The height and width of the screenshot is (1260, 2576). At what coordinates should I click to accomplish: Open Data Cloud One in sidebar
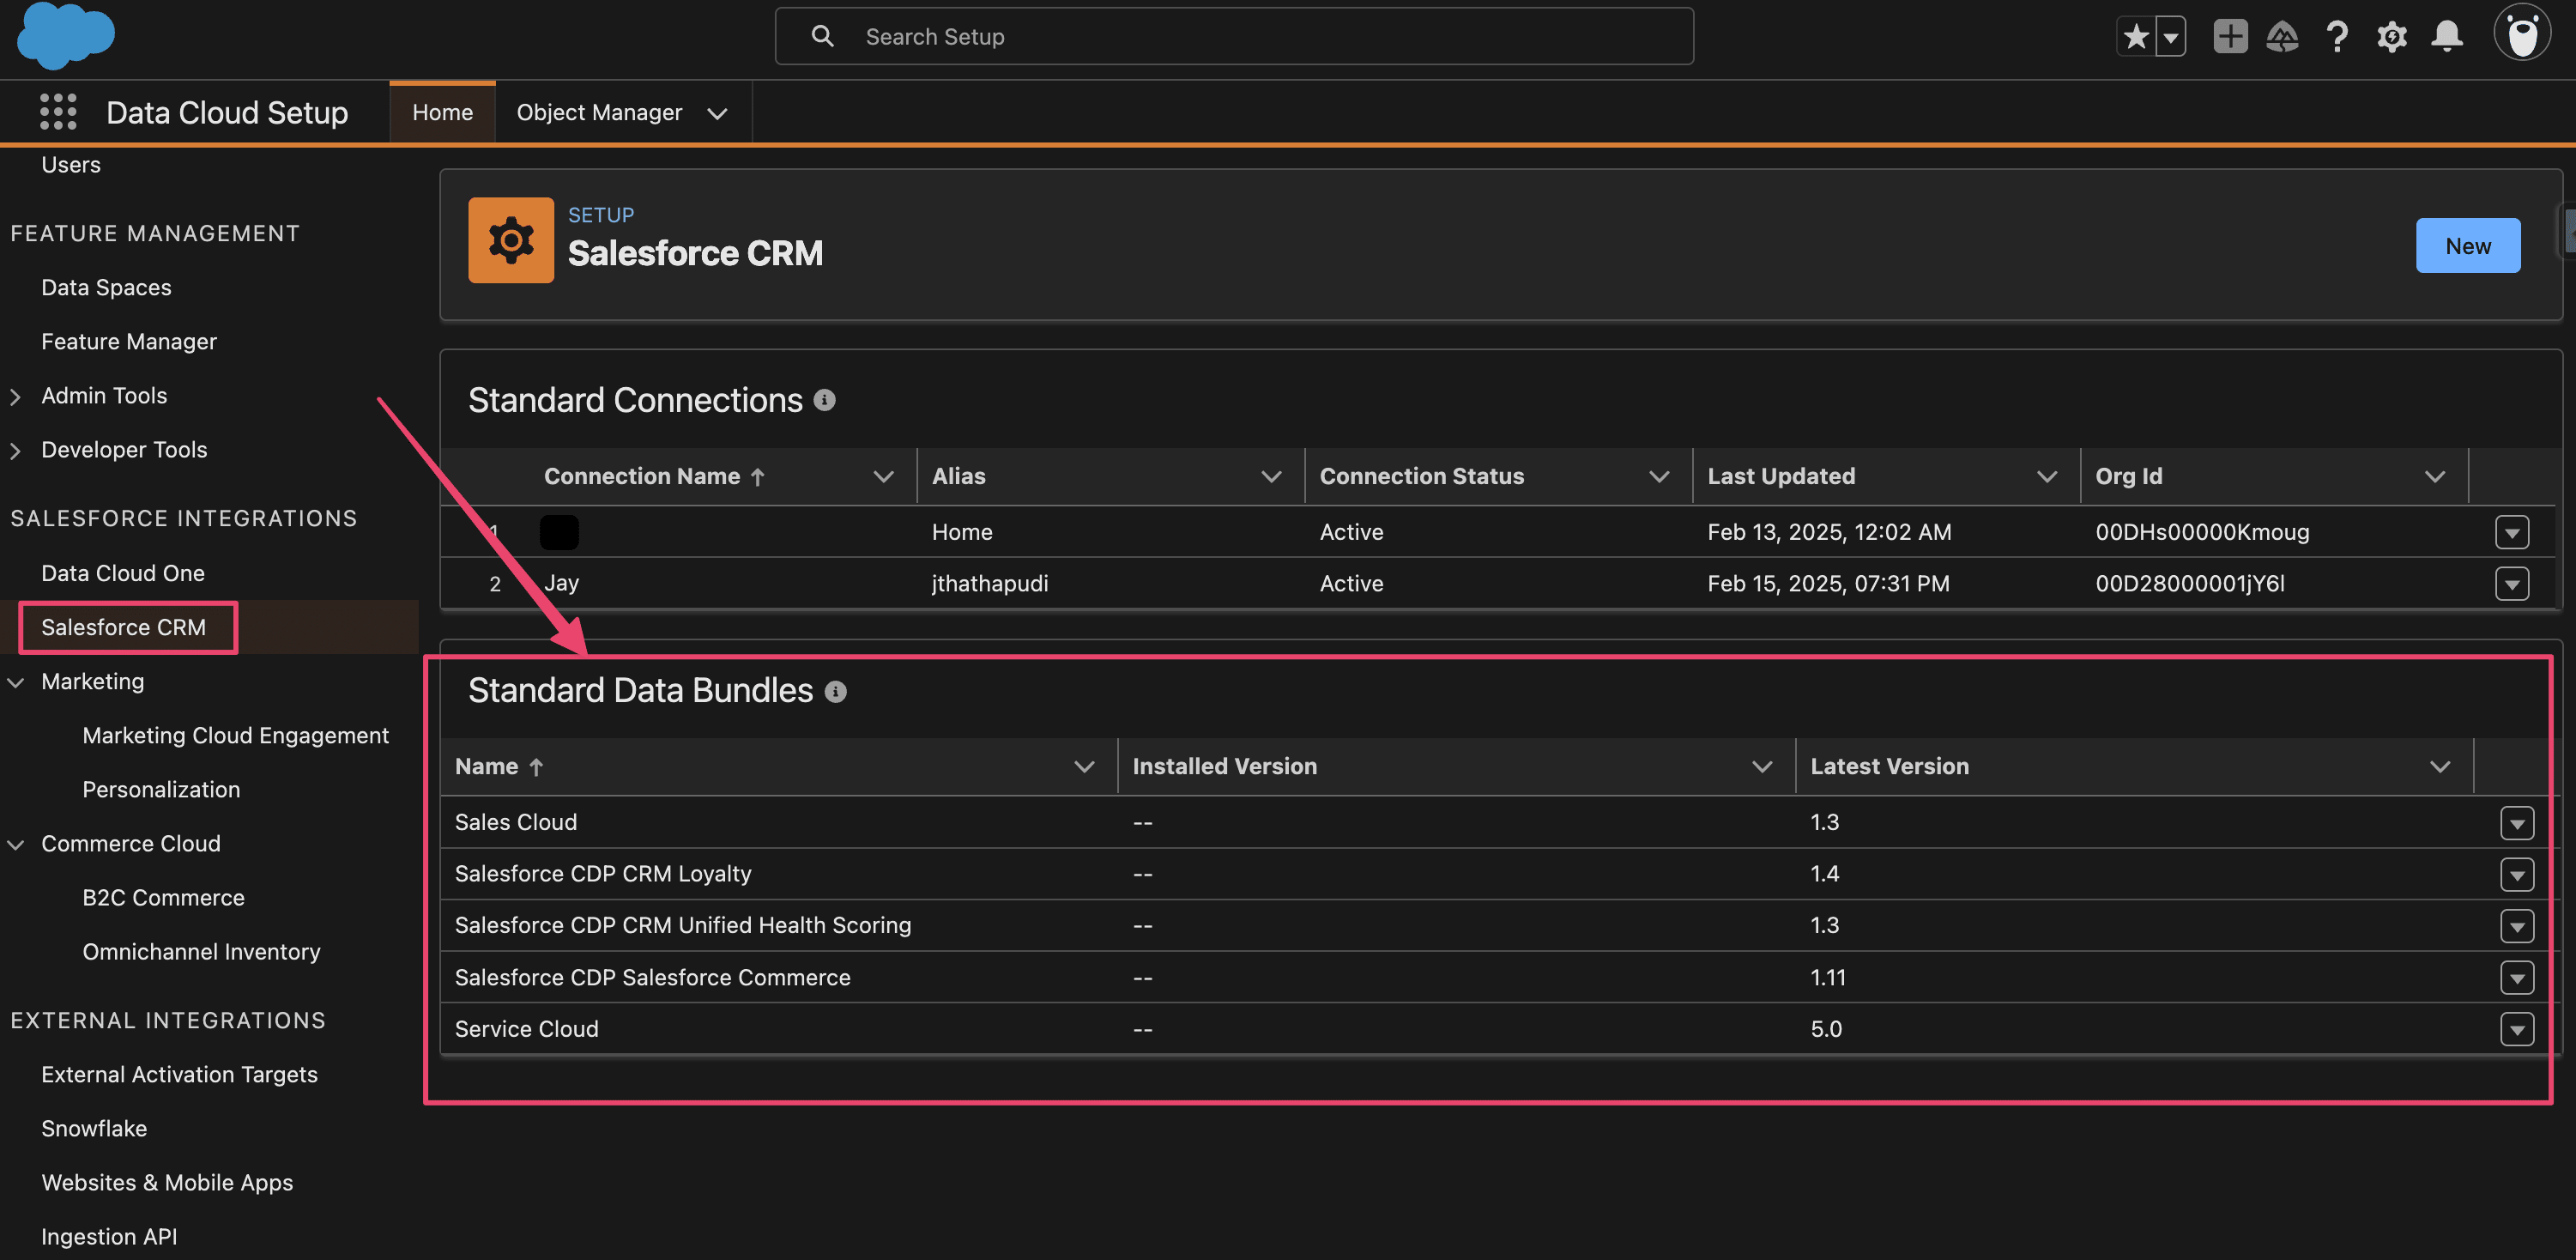(x=123, y=573)
